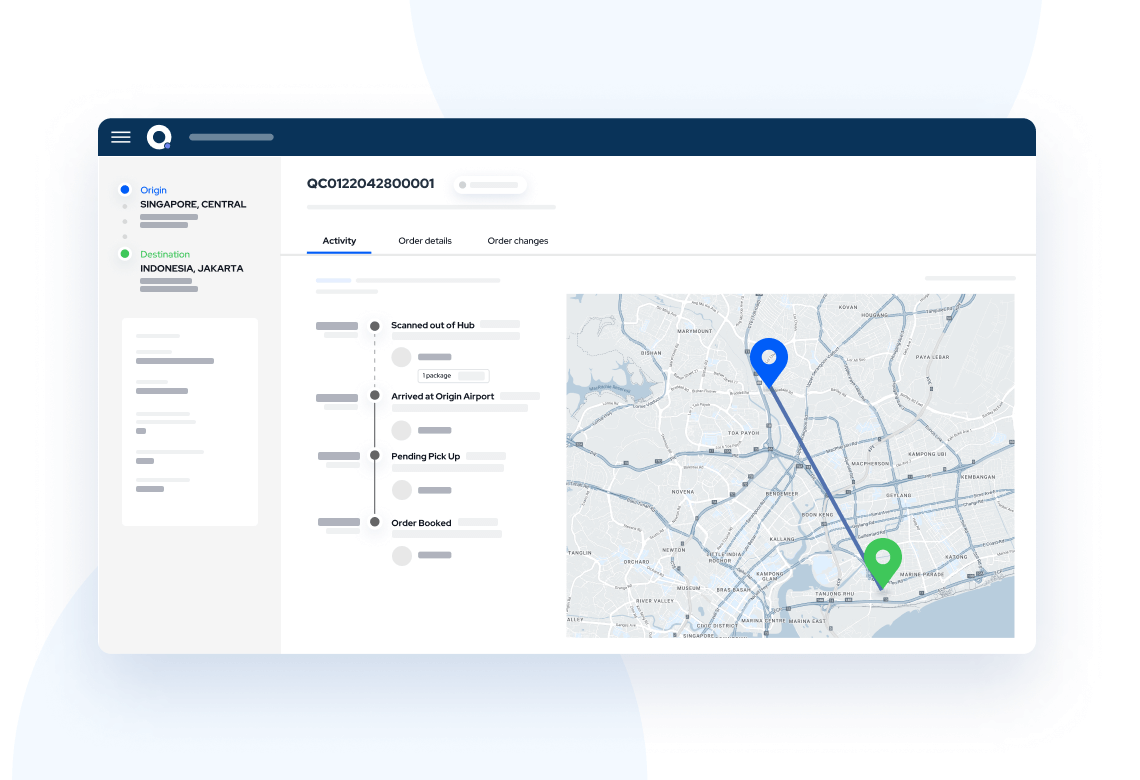Select the blue origin map pin
This screenshot has width=1140, height=780.
768,362
